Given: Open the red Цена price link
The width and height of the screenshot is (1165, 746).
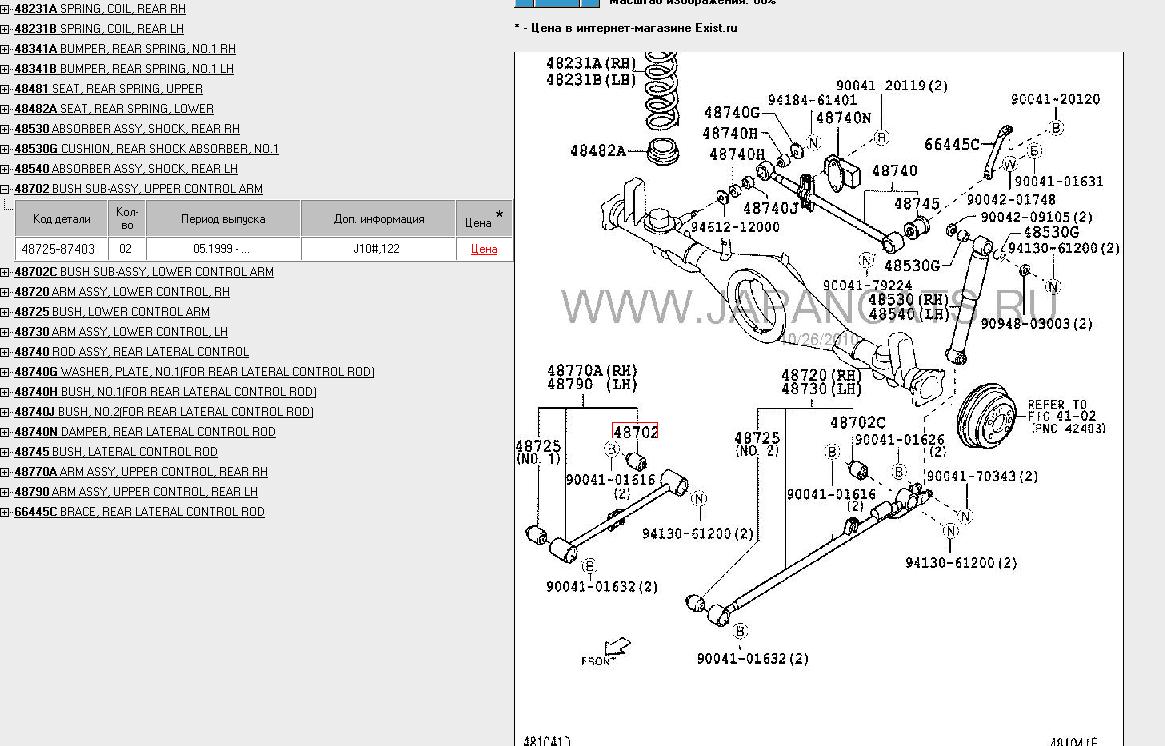Looking at the screenshot, I should point(484,250).
